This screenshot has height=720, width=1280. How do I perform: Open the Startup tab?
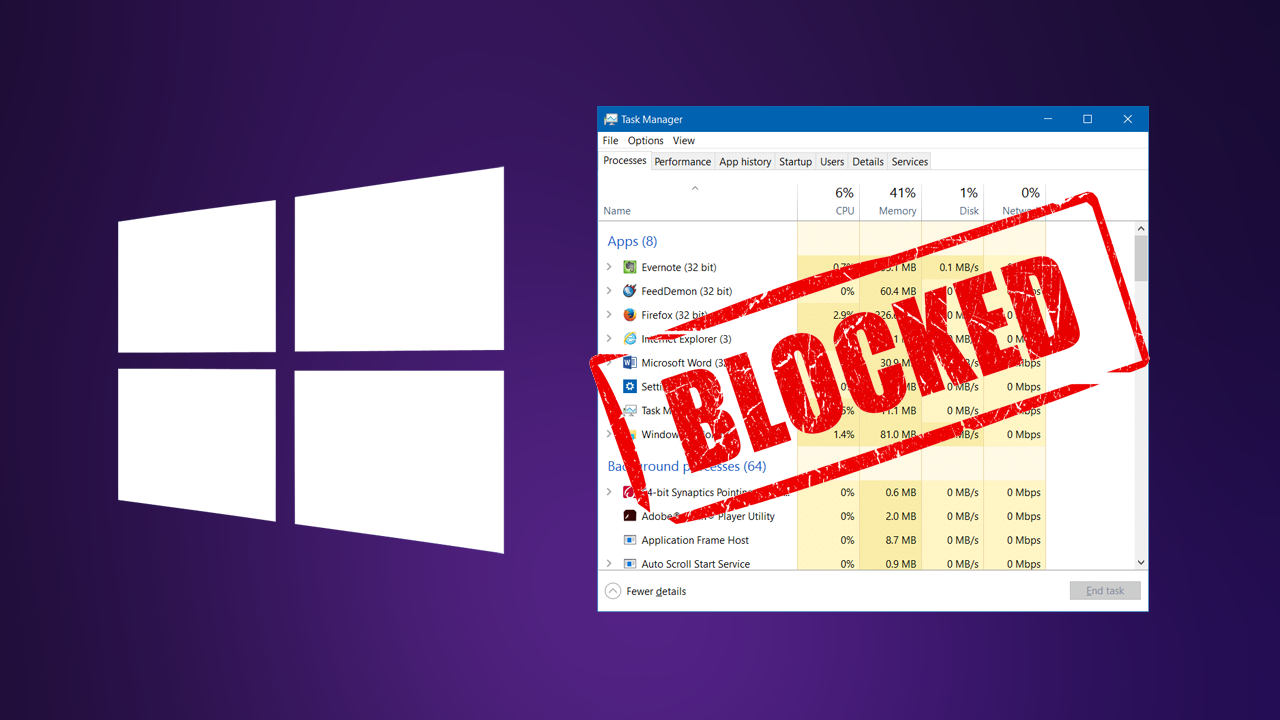click(796, 162)
